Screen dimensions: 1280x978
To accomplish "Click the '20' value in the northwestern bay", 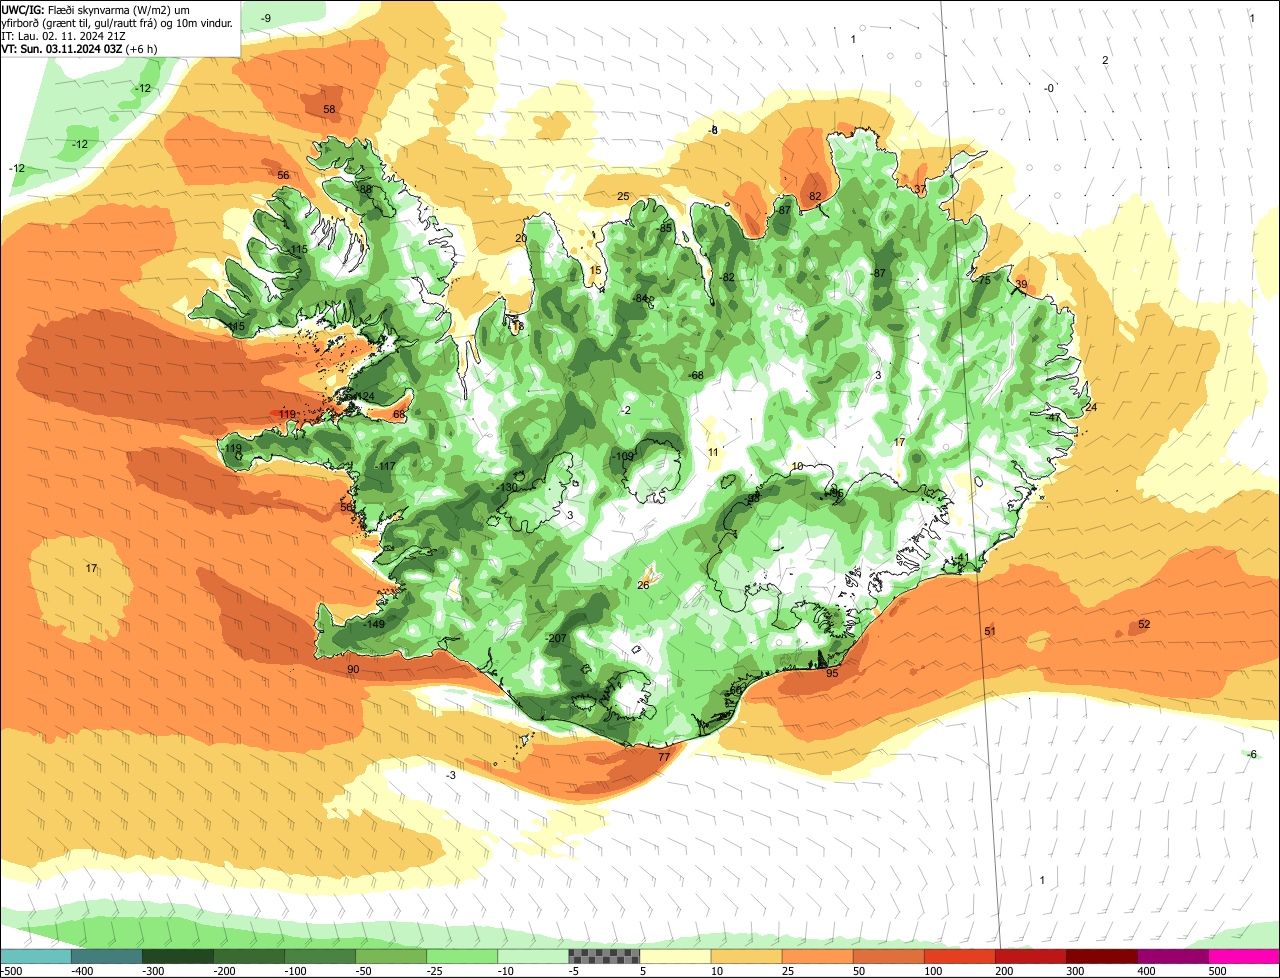I will click(x=520, y=238).
